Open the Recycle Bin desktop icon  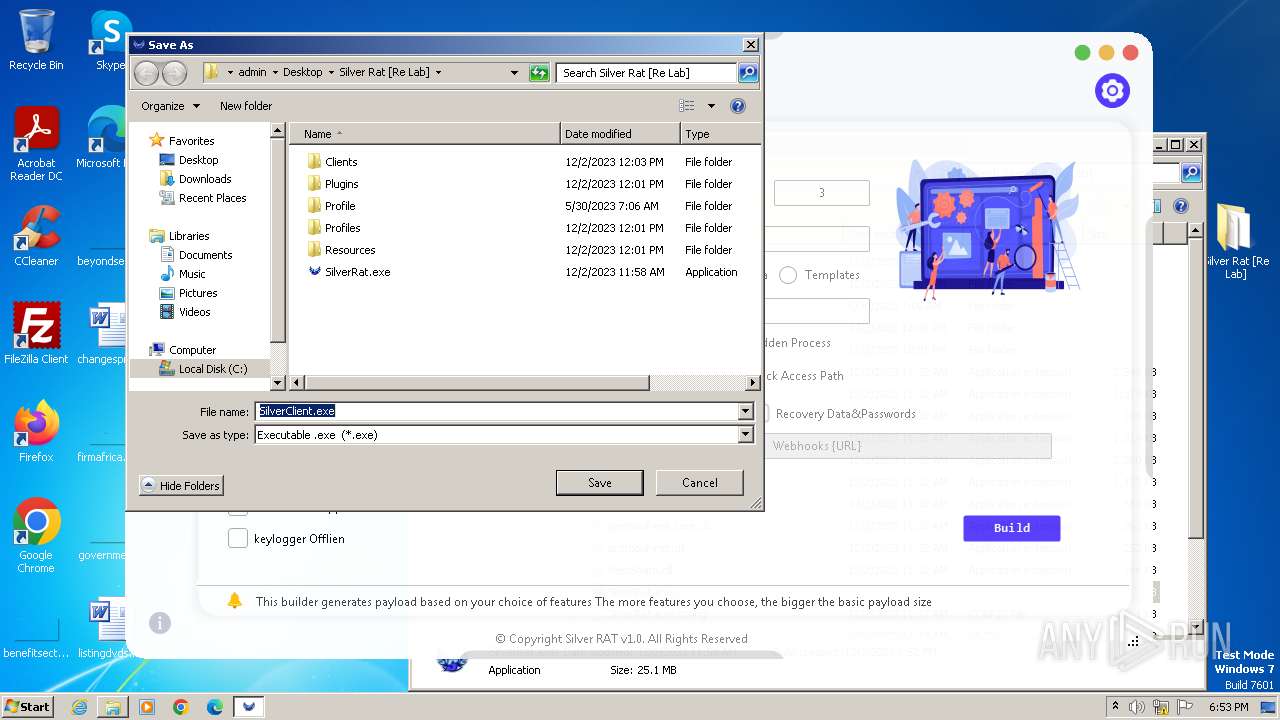point(36,40)
